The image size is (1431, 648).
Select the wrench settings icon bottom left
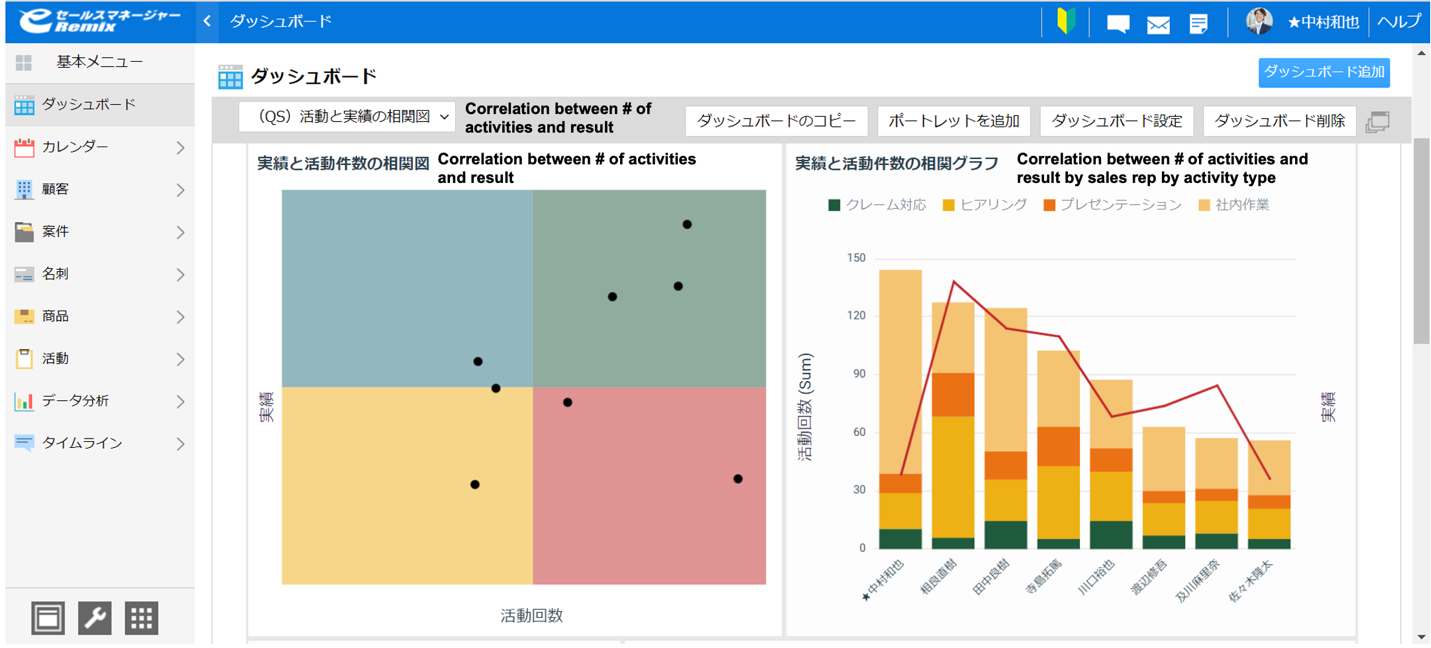tap(94, 617)
